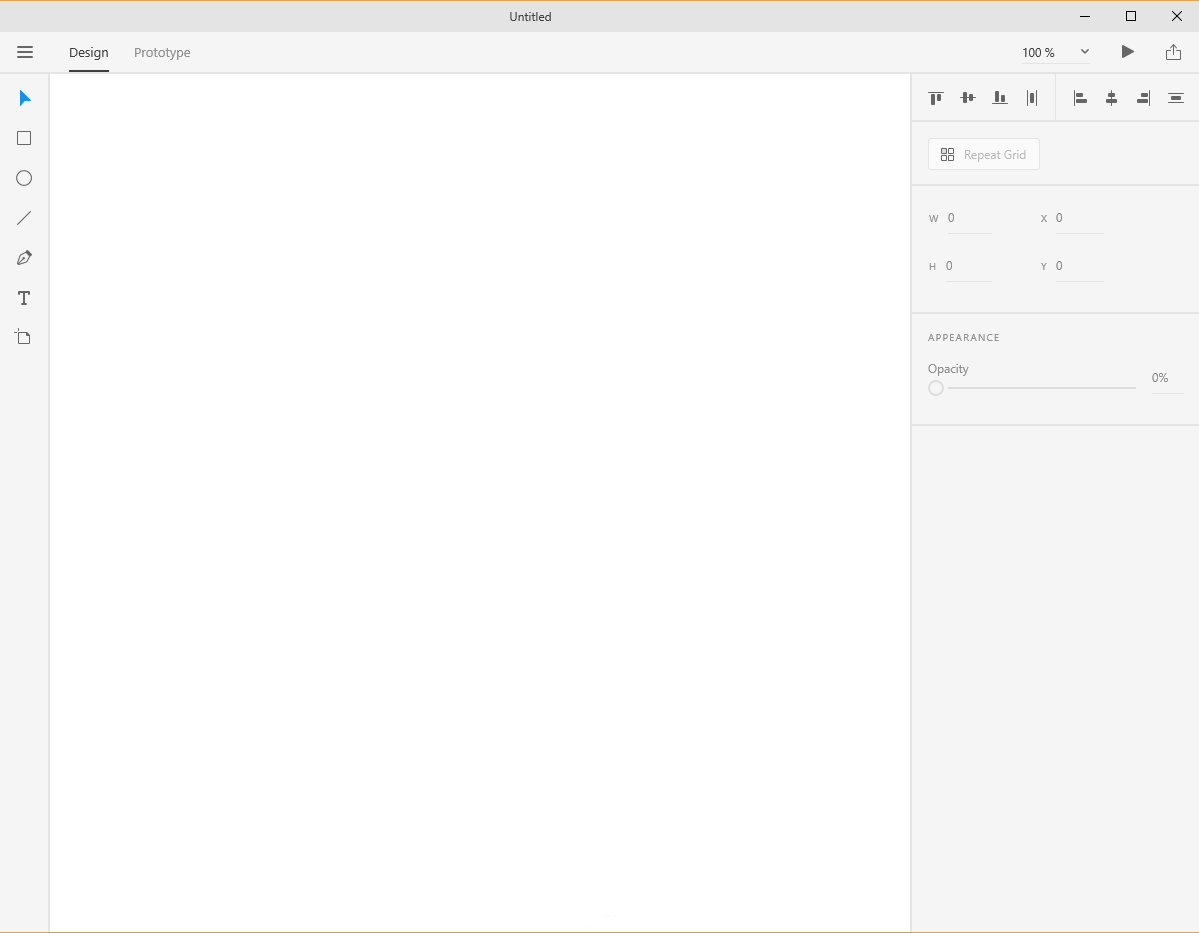
Task: Click the align top icon
Action: (936, 97)
